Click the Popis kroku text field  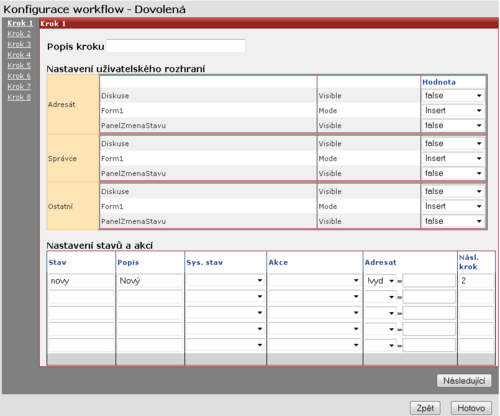point(176,46)
